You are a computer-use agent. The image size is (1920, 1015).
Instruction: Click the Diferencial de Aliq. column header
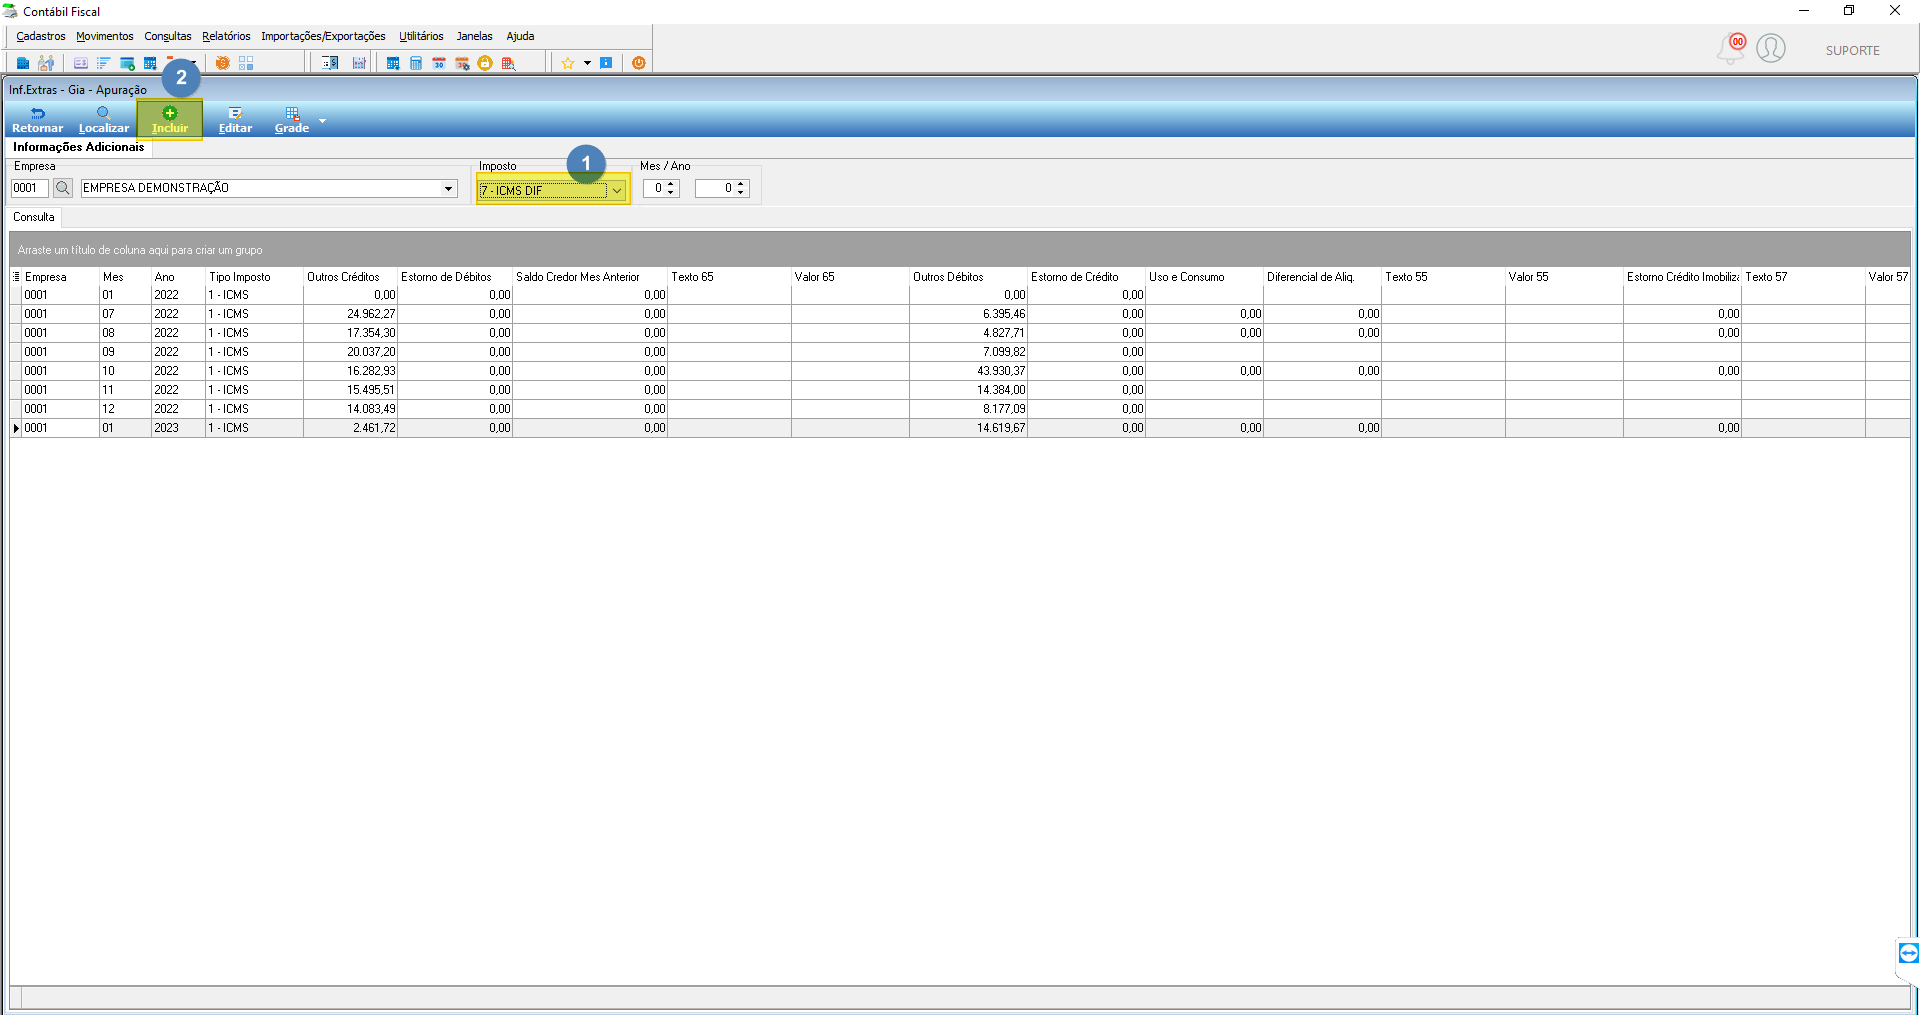point(1322,277)
